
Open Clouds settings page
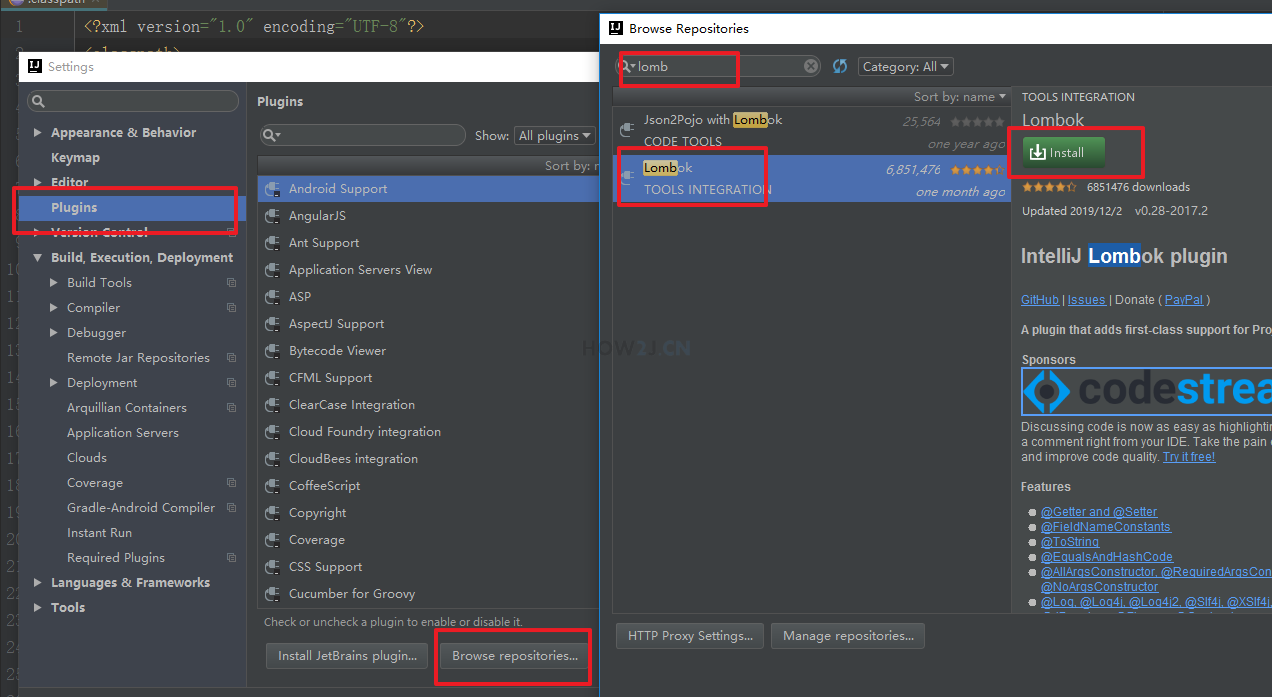(x=87, y=458)
